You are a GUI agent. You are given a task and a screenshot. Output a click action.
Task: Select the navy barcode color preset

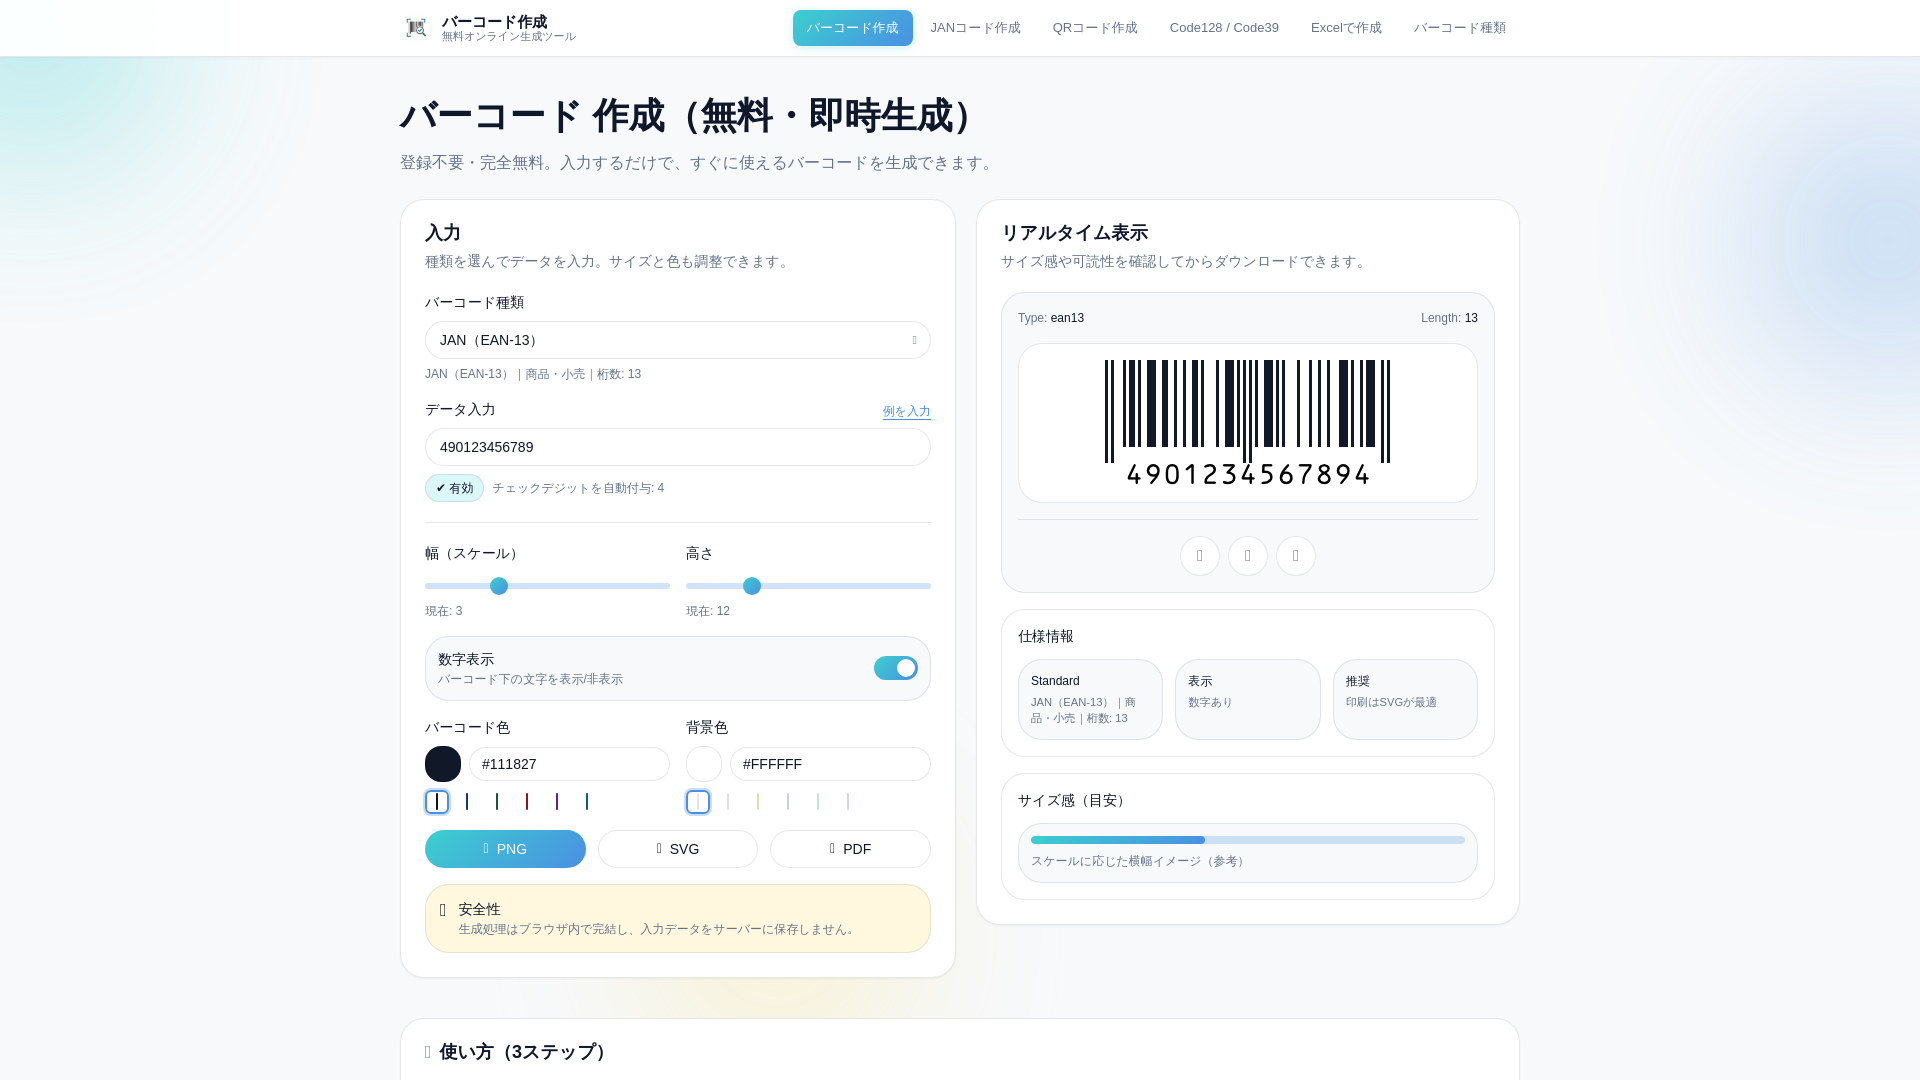coord(467,802)
